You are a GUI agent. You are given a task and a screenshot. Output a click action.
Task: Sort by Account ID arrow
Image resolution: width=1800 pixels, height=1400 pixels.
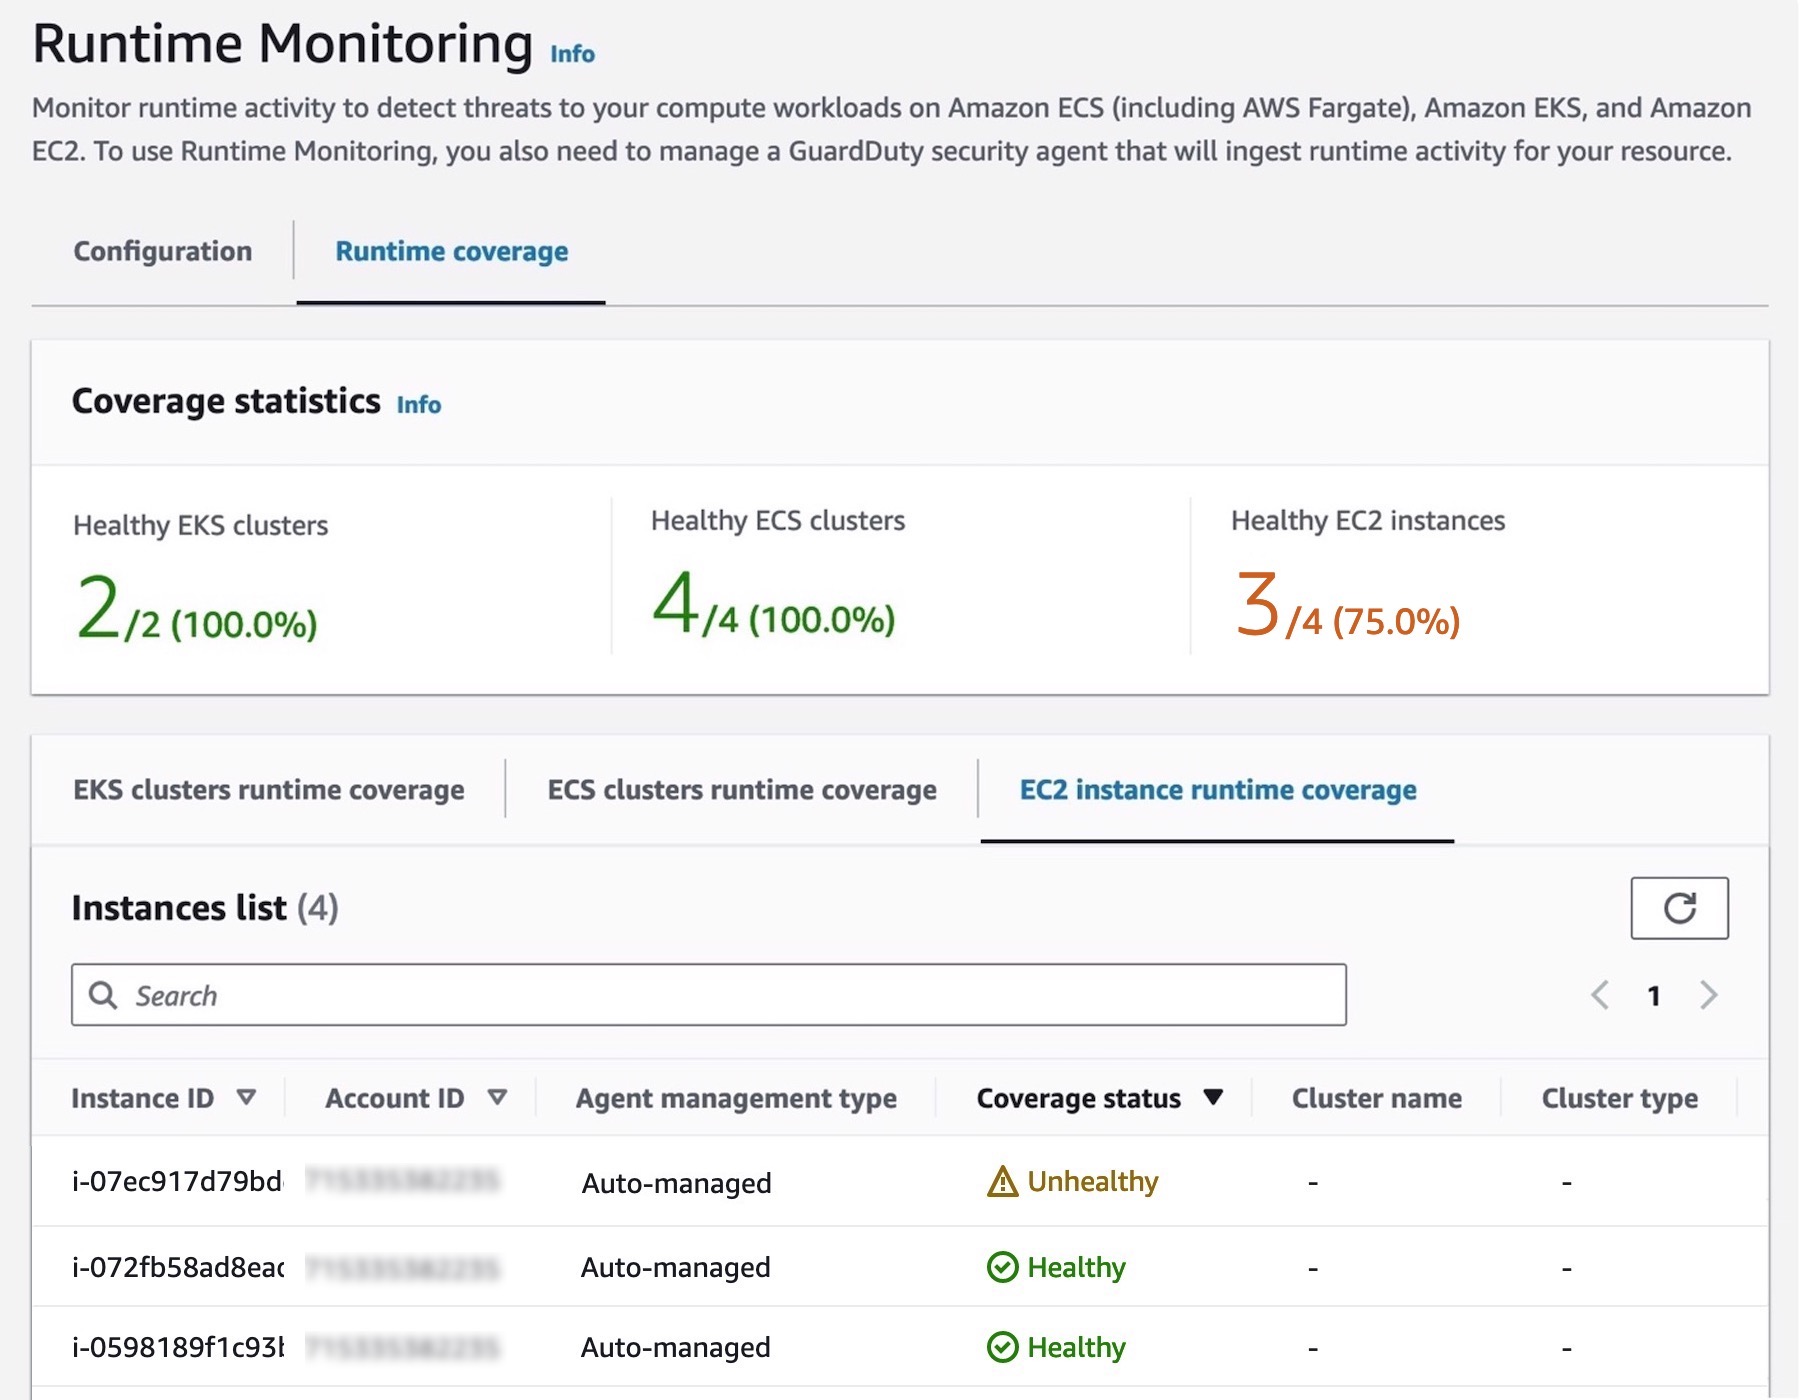pos(497,1098)
